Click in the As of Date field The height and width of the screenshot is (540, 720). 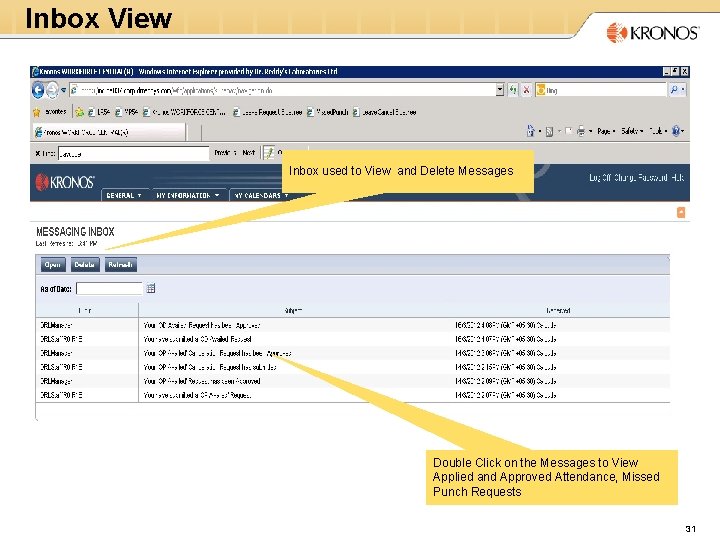[x=109, y=289]
